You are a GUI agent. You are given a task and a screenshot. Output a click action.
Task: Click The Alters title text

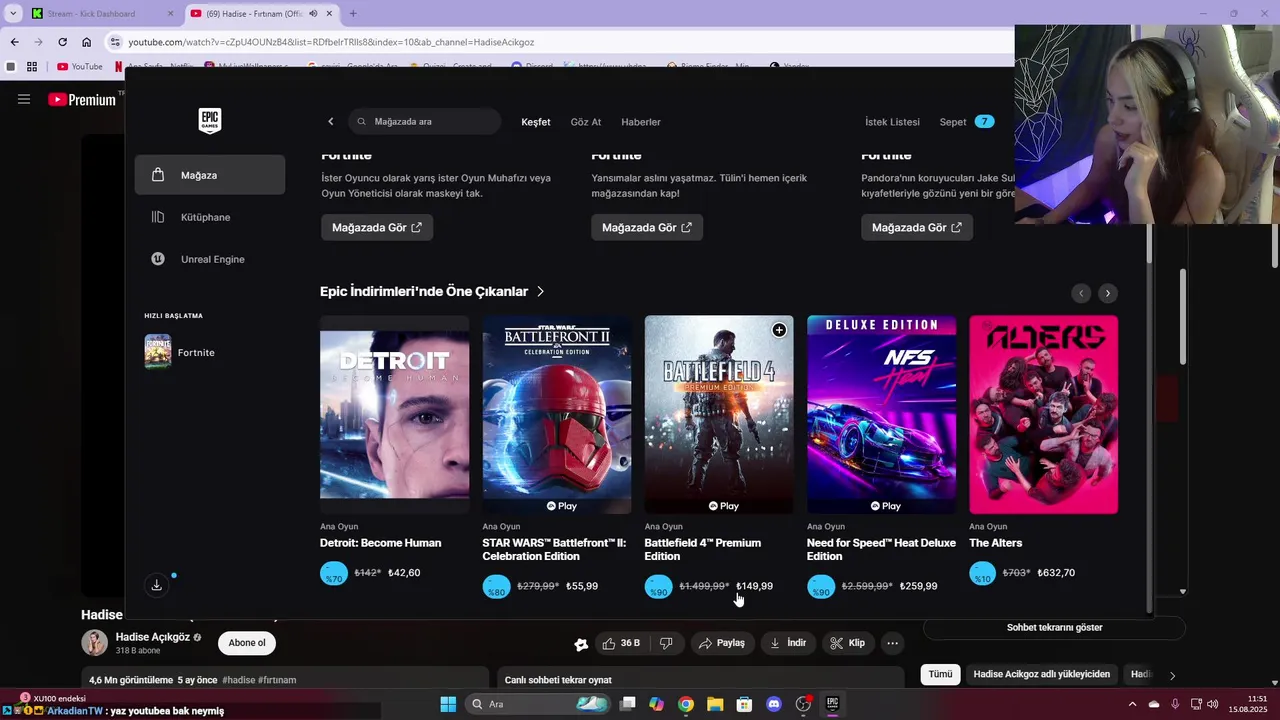995,543
